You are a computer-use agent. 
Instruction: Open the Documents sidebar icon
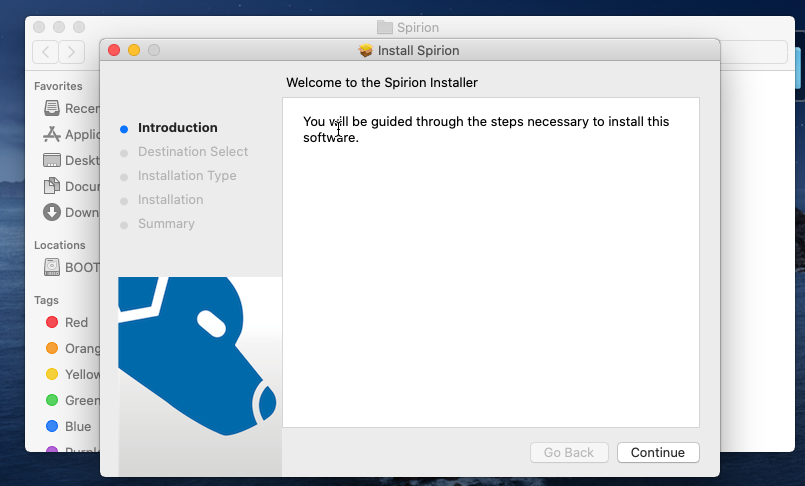52,186
